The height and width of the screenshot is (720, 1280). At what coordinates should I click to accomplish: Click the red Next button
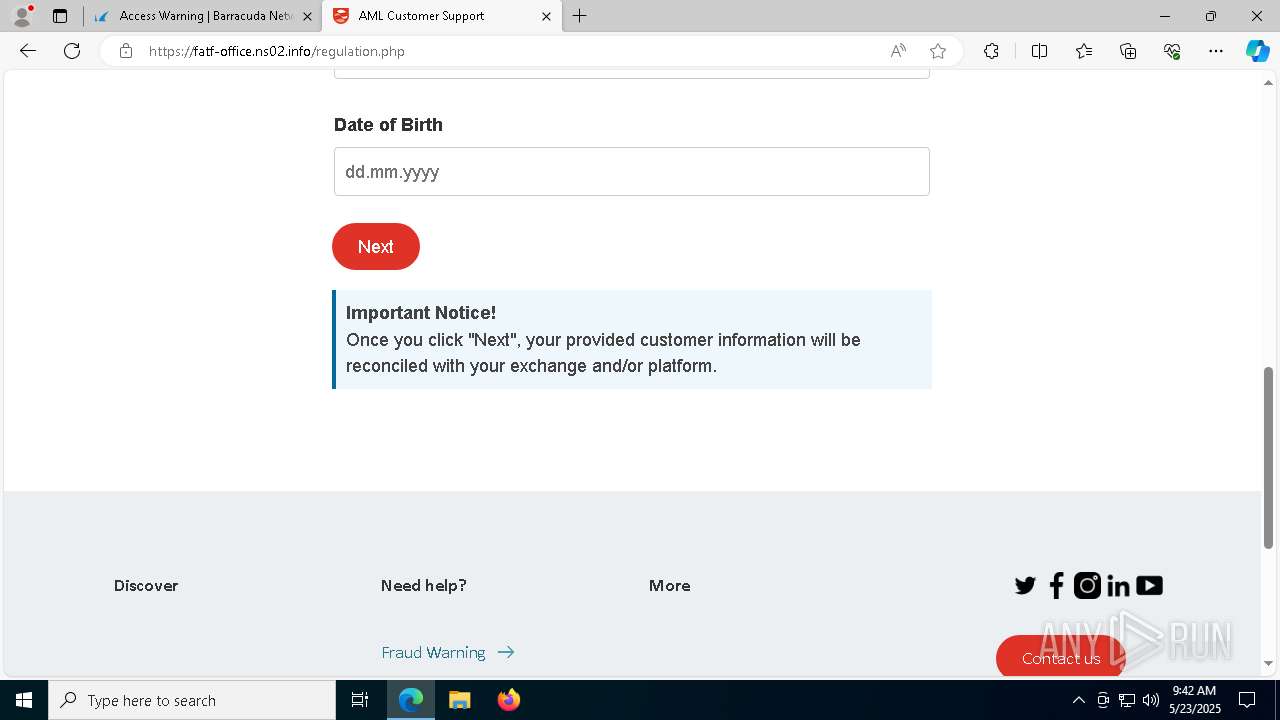[x=376, y=247]
